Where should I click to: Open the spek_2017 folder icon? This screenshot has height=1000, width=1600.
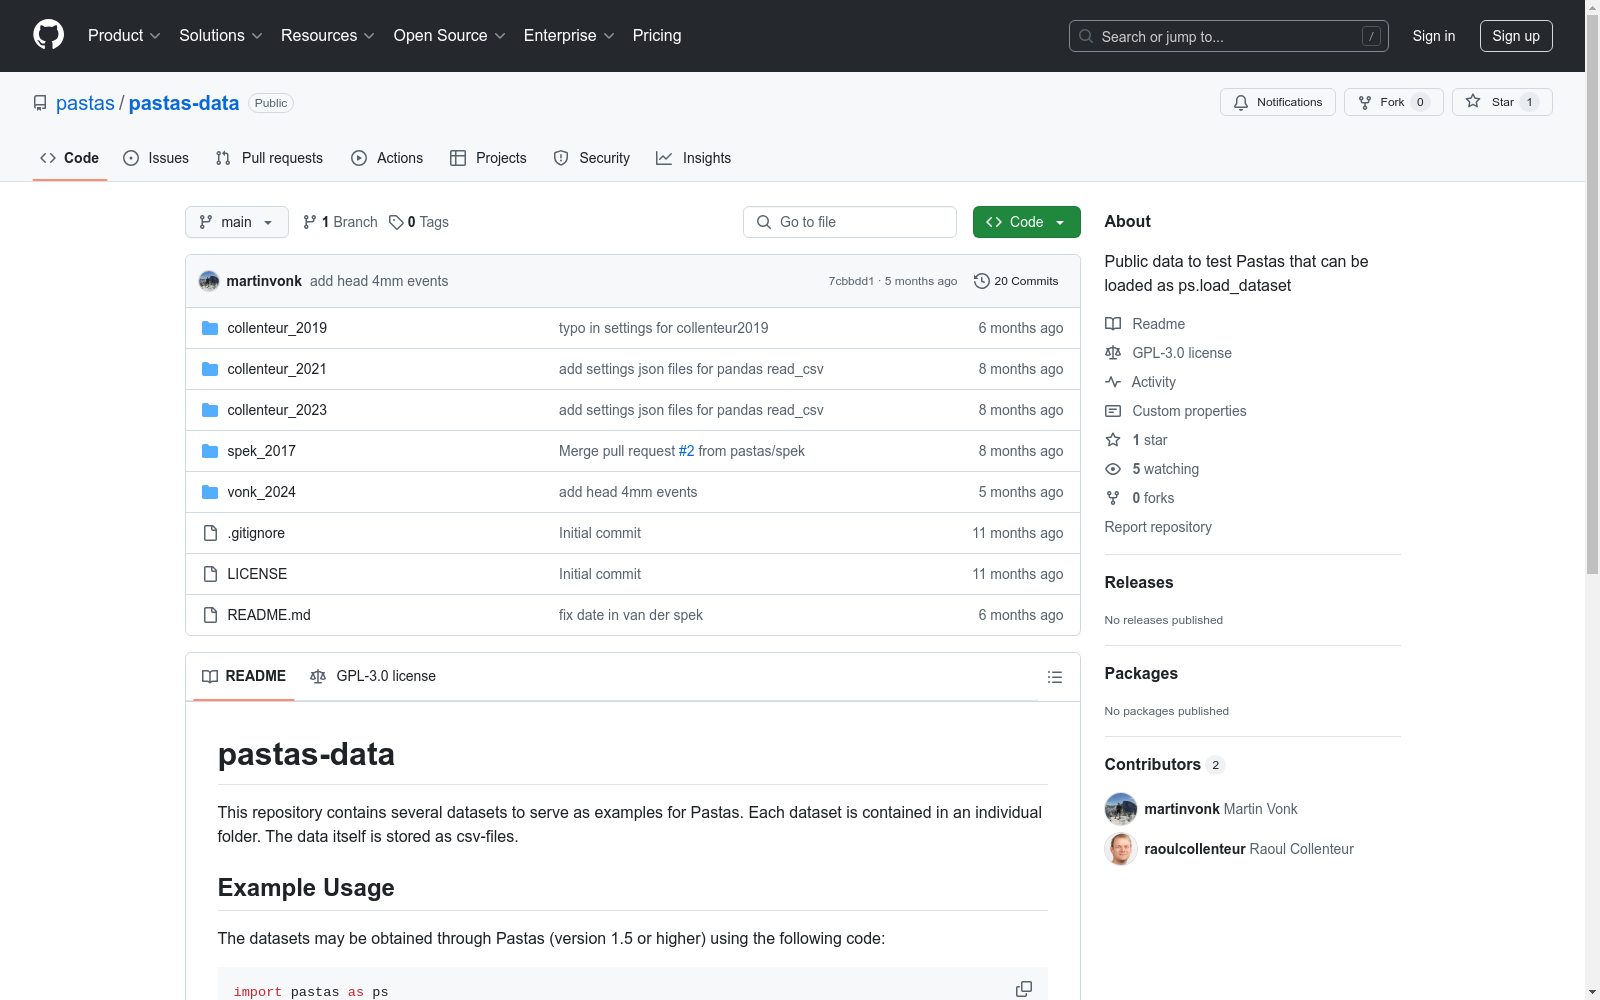(210, 451)
